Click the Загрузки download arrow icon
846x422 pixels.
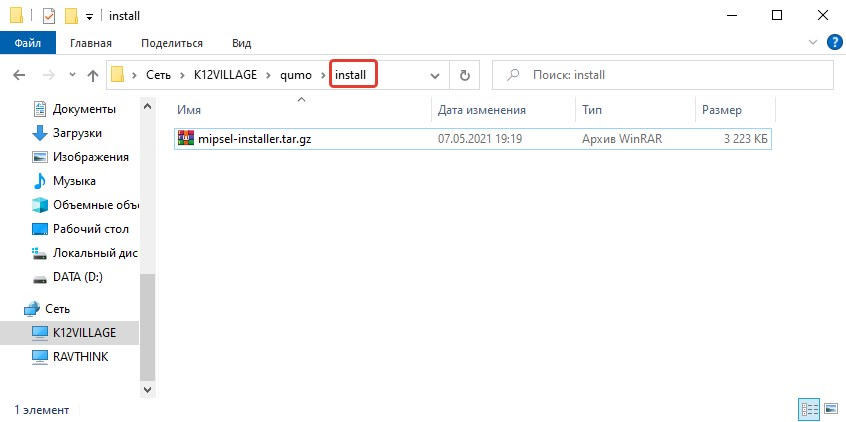click(x=40, y=133)
